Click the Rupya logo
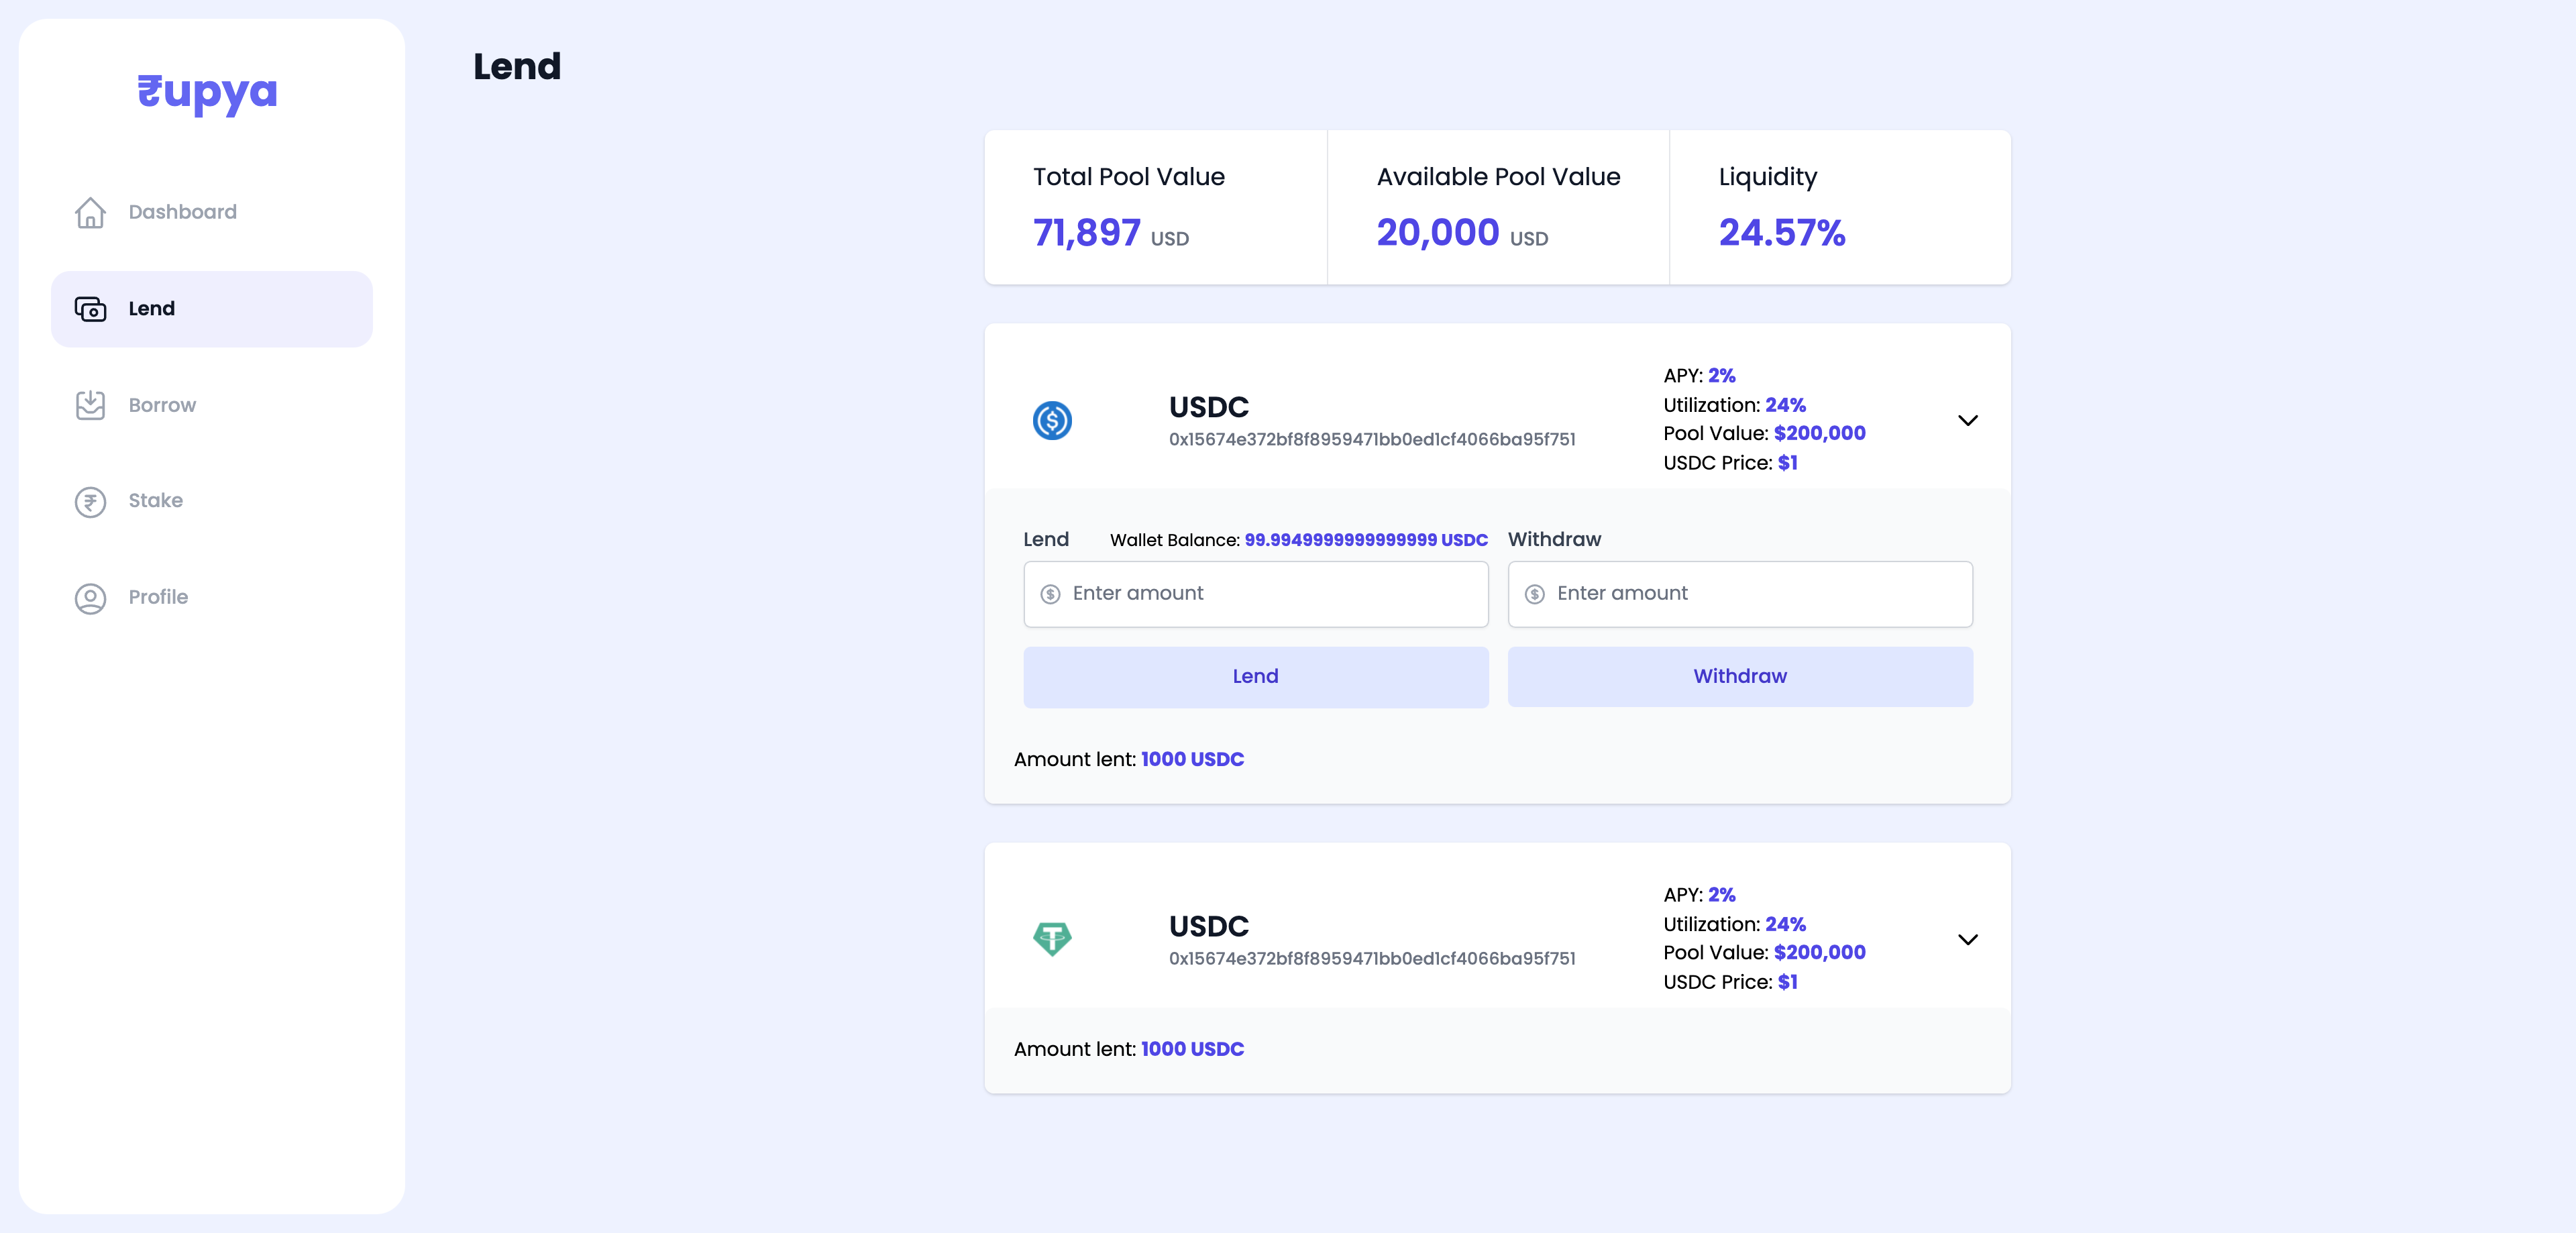Screen dimensions: 2576x1233 (x=207, y=92)
